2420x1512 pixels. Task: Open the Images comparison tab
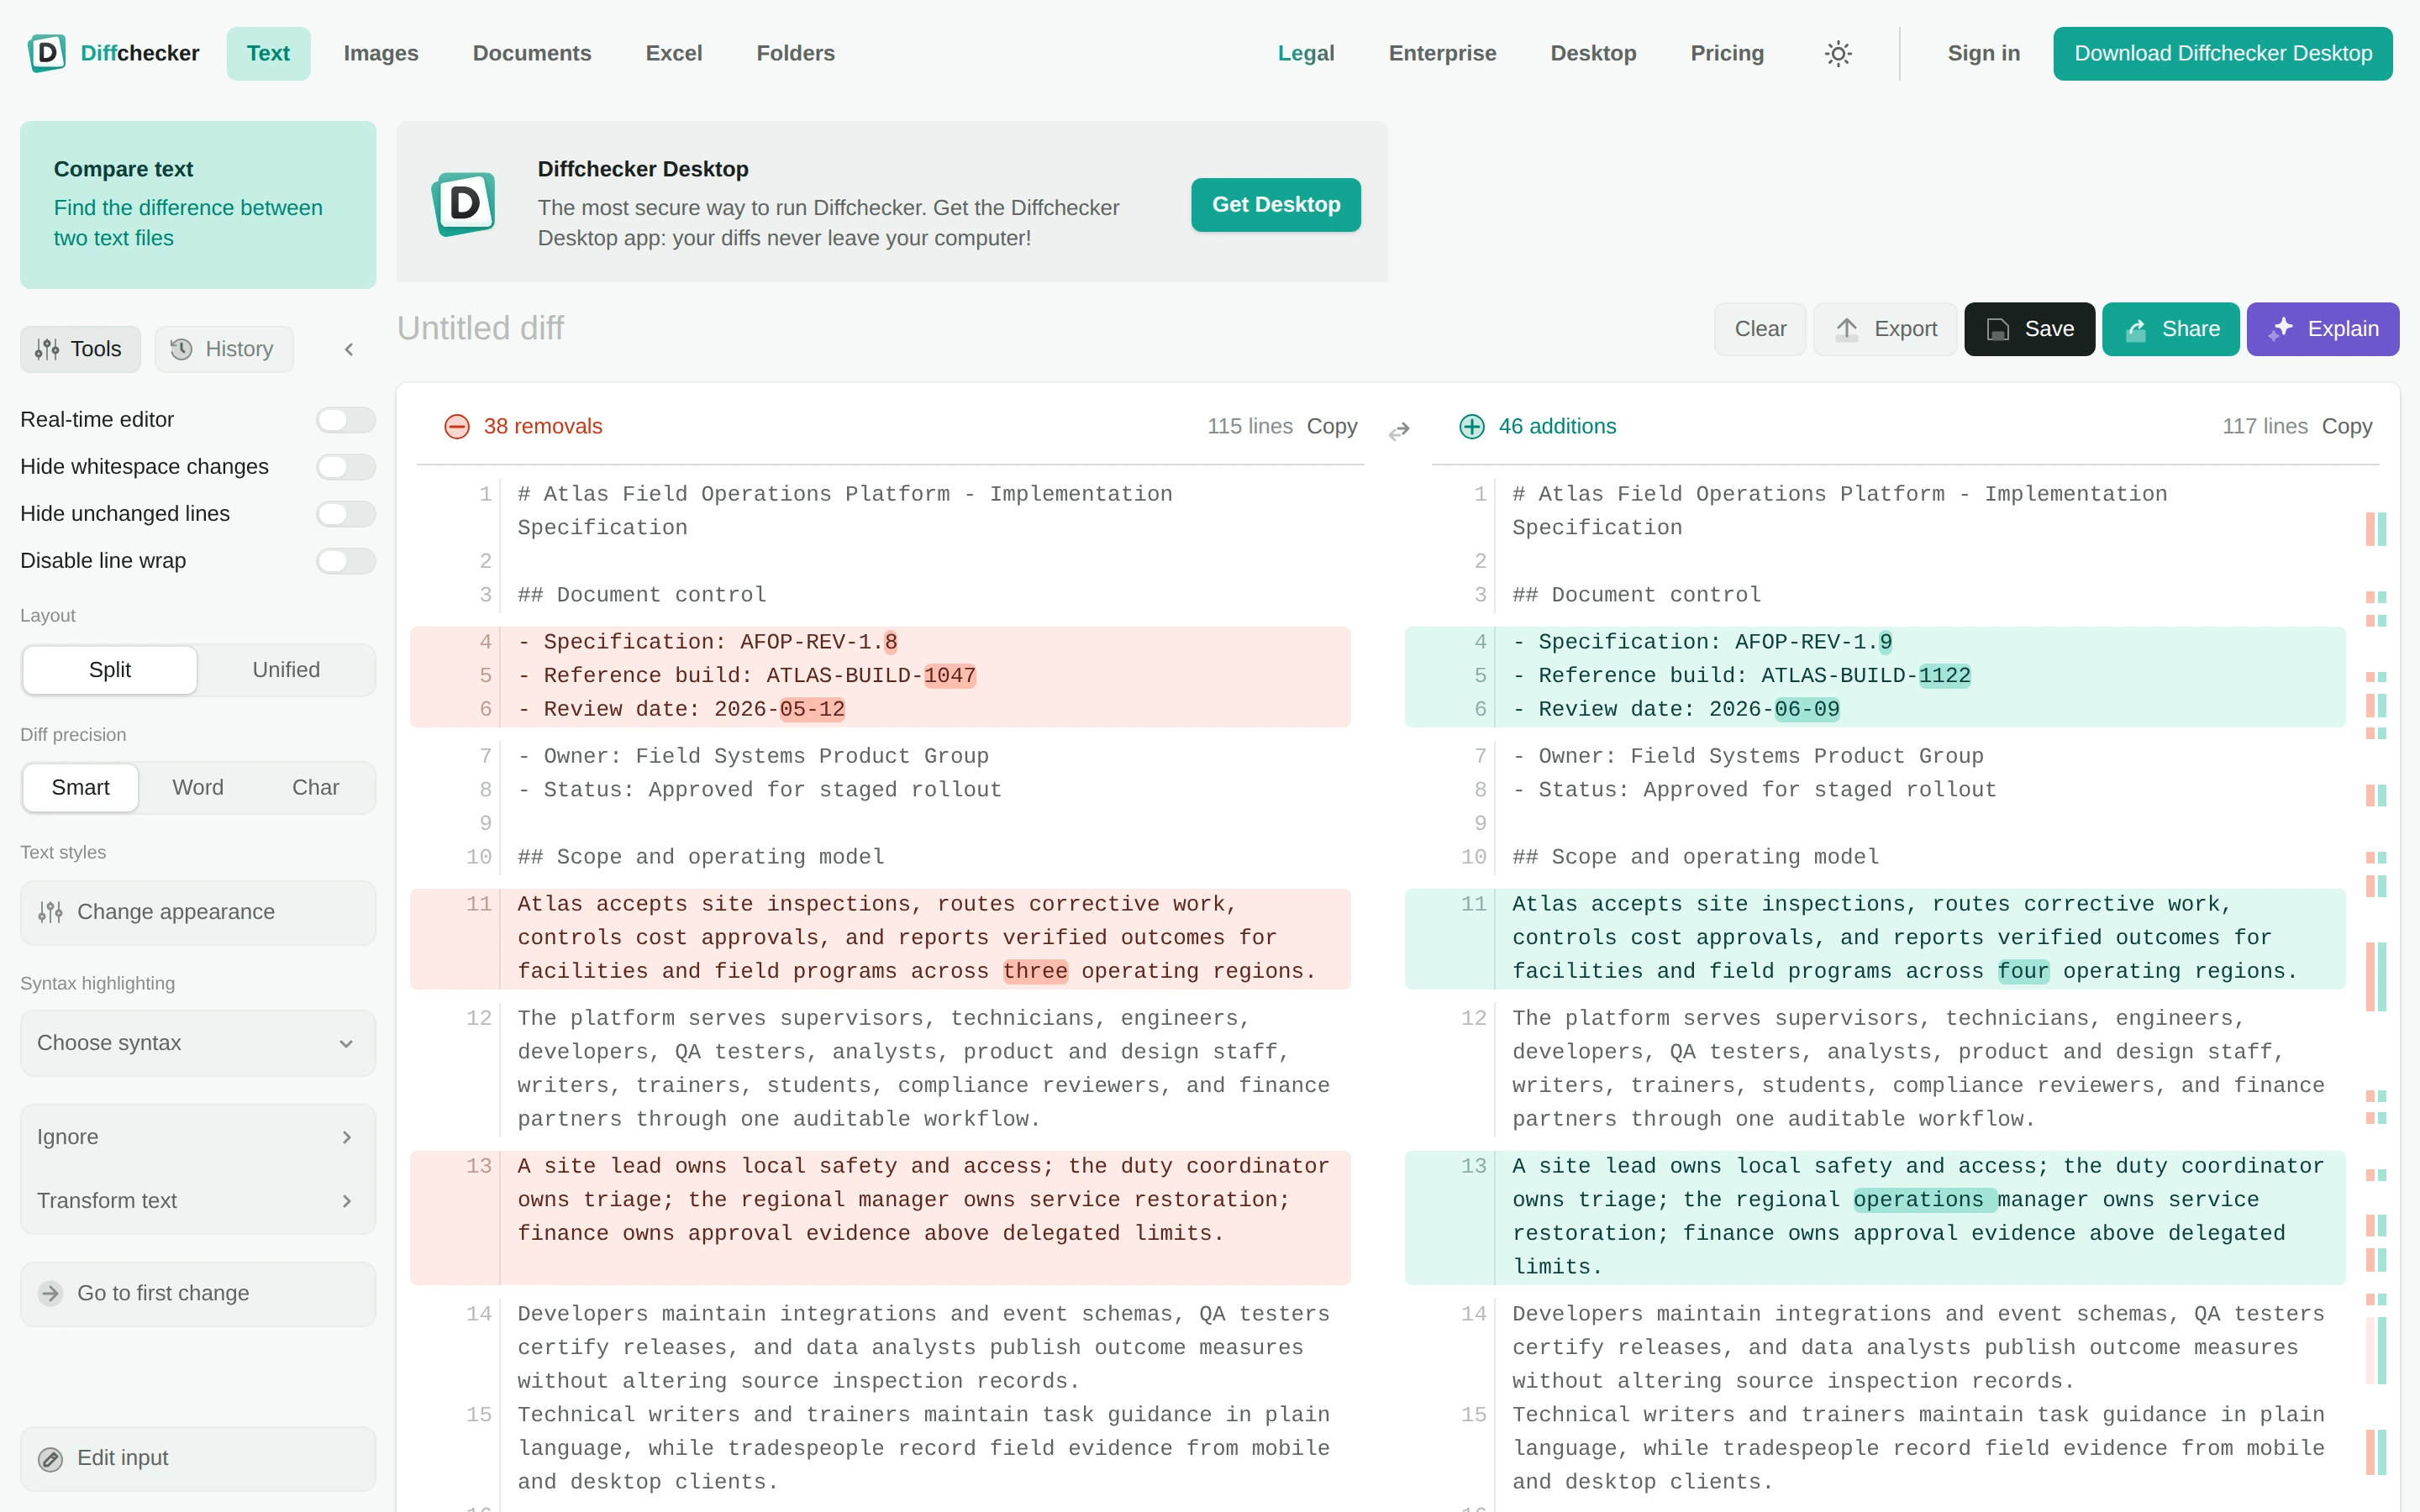[x=381, y=53]
